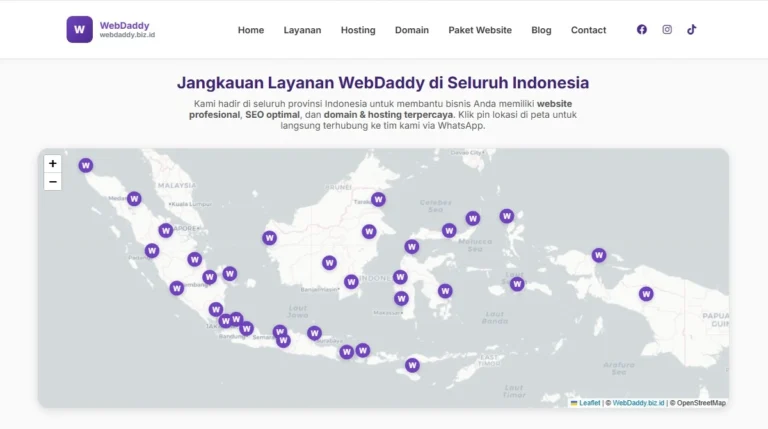Click the map pin near Medan
768x429 pixels.
[x=134, y=199]
